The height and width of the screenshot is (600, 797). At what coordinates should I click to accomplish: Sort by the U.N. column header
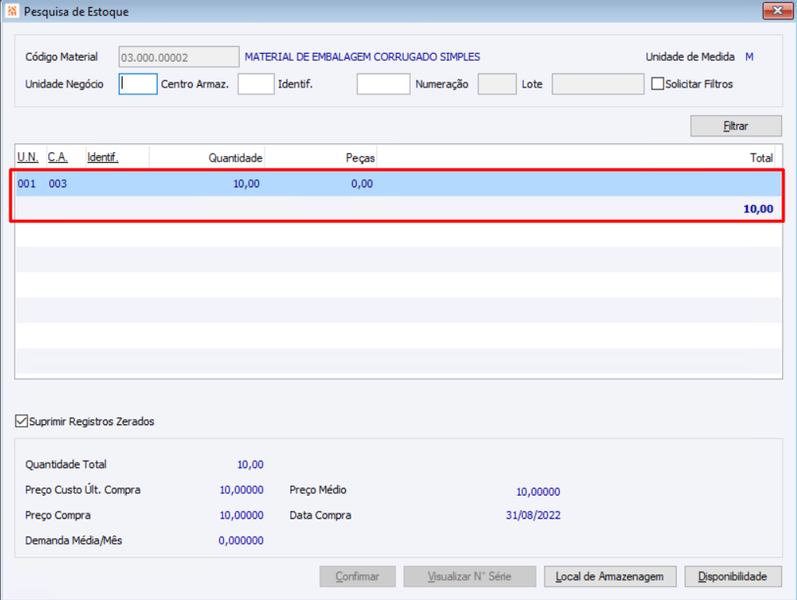[x=28, y=158]
